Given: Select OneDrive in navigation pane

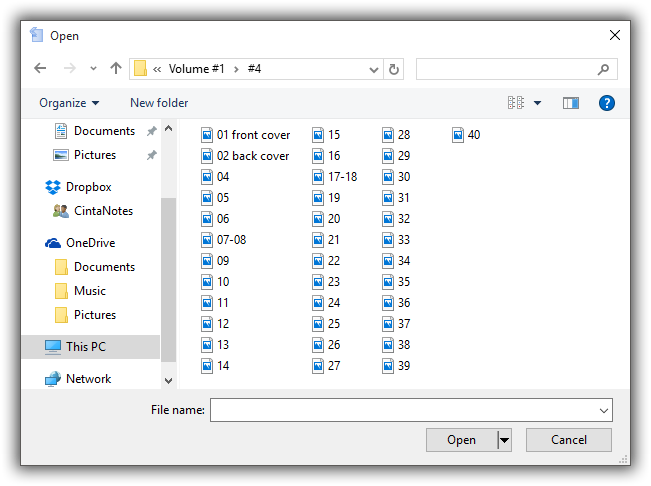Looking at the screenshot, I should [80, 243].
